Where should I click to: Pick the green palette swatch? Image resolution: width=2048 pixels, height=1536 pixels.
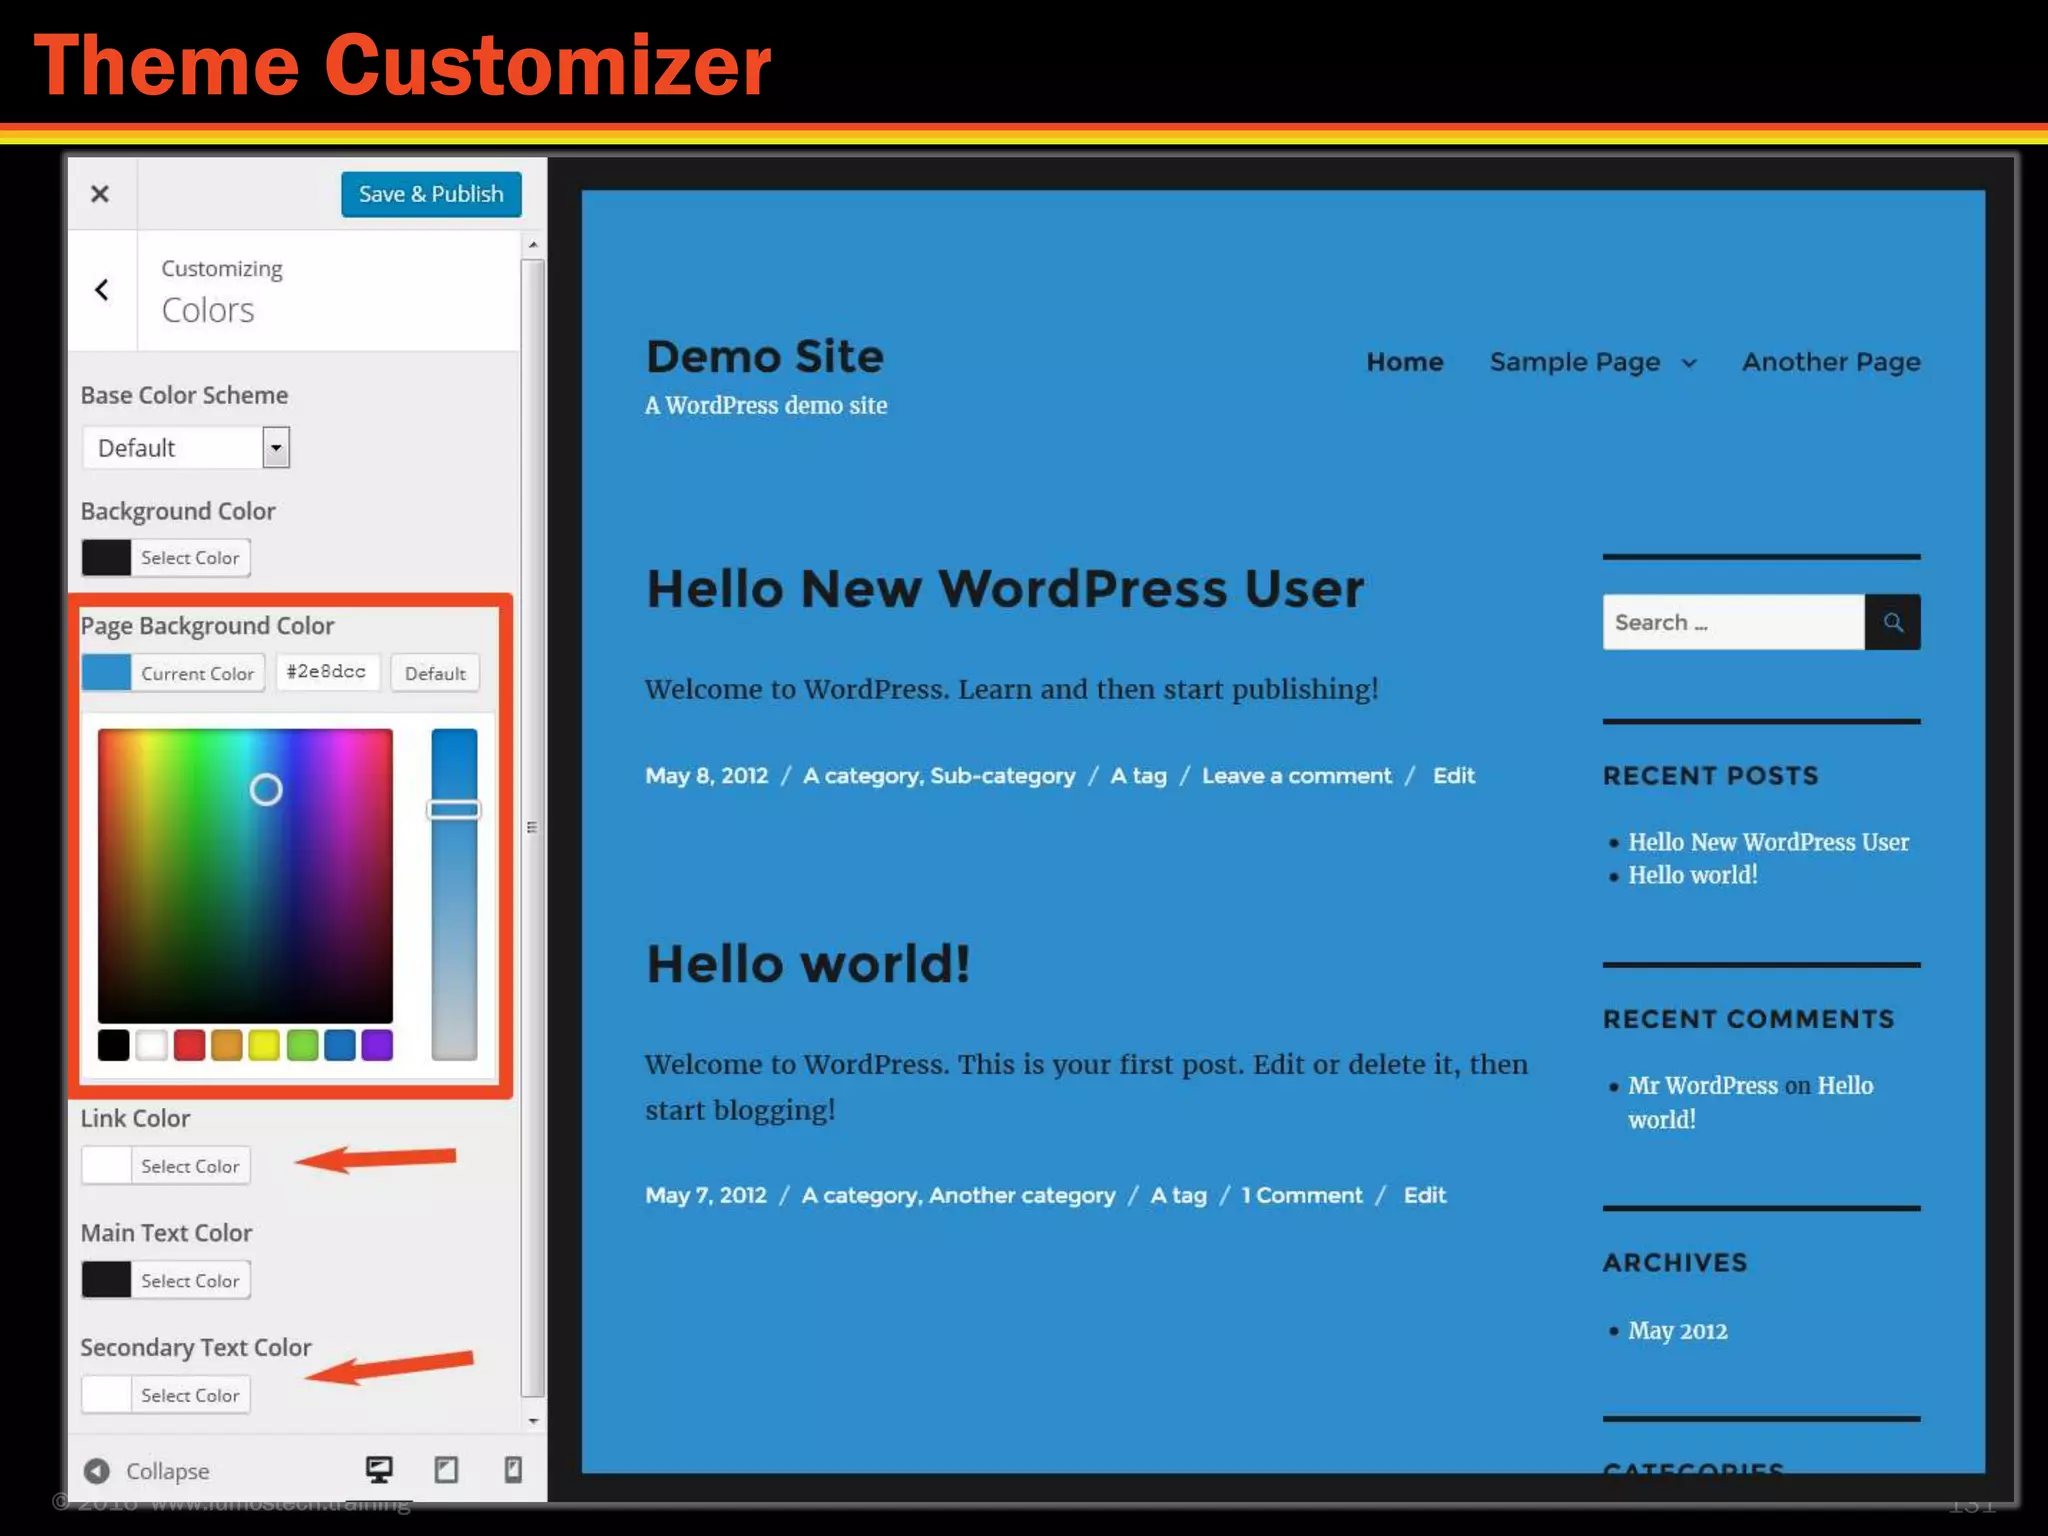302,1045
